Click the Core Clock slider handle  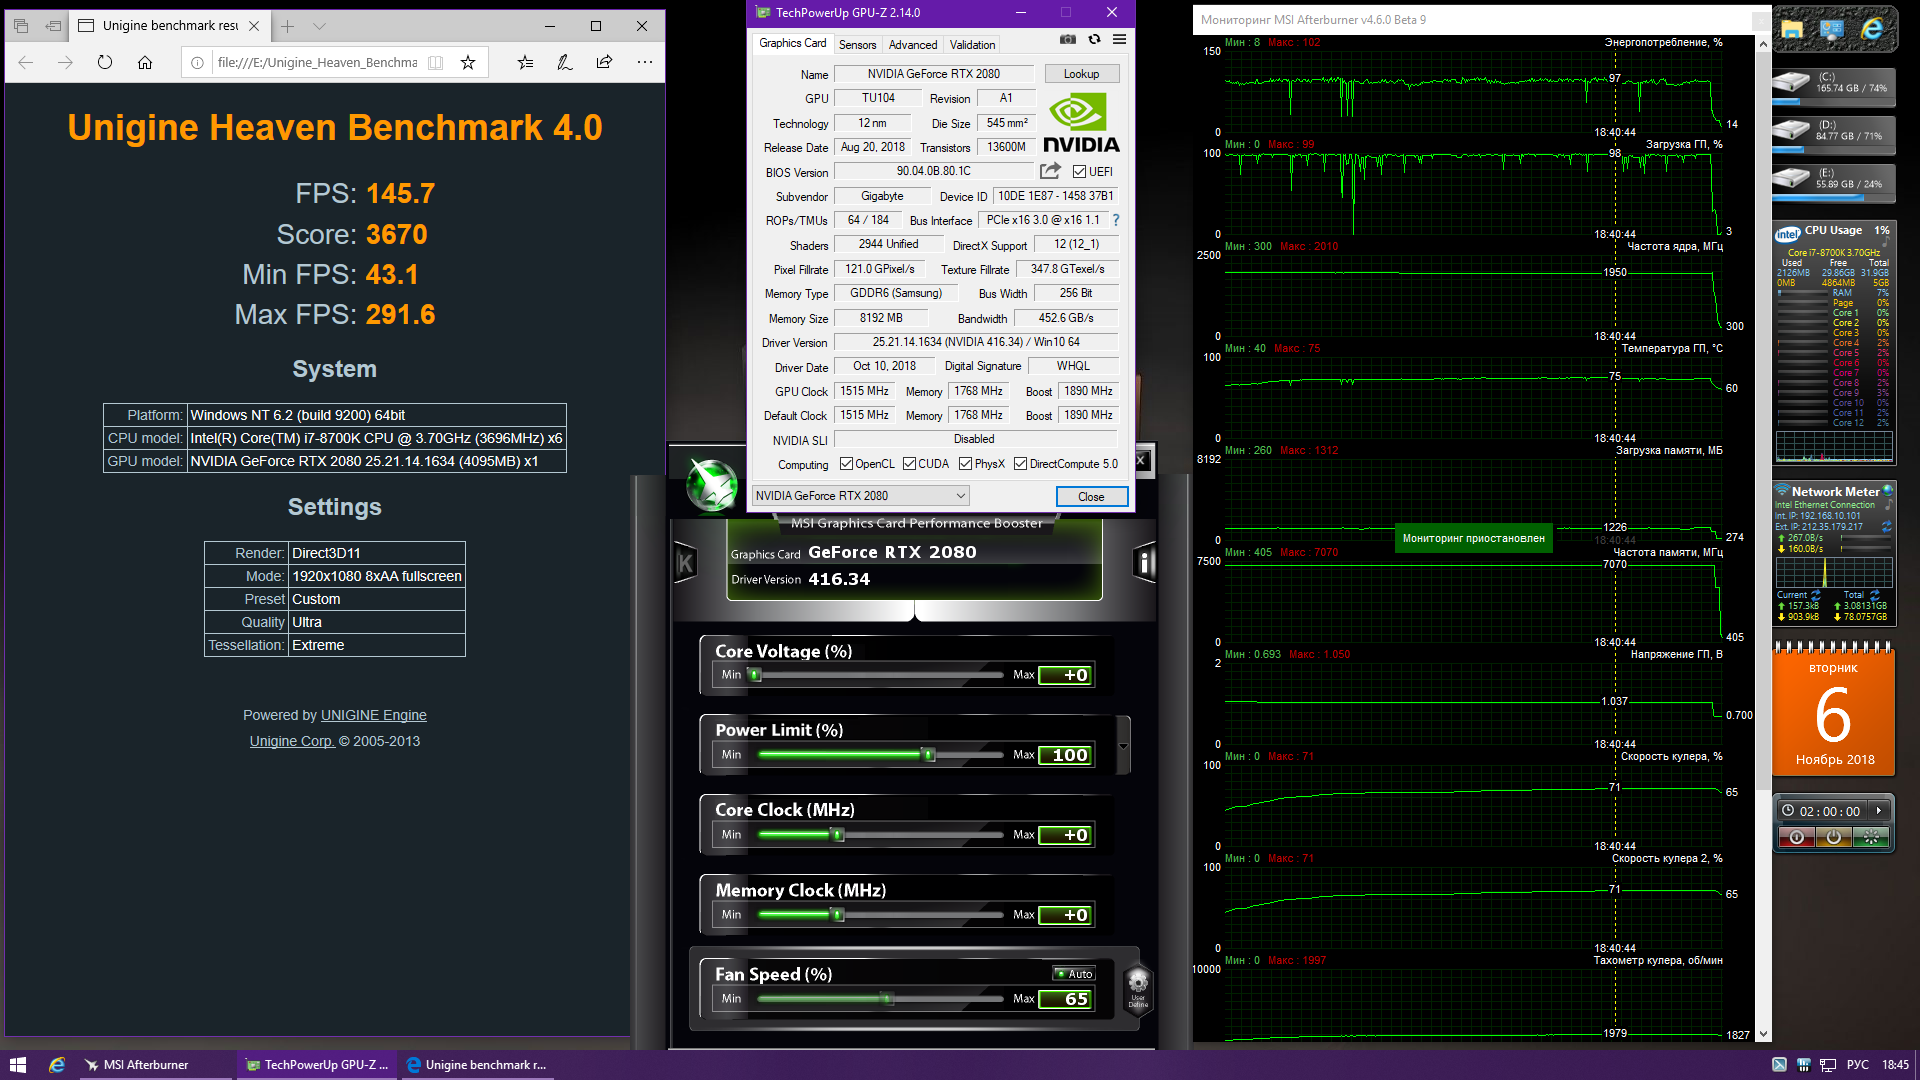(839, 835)
